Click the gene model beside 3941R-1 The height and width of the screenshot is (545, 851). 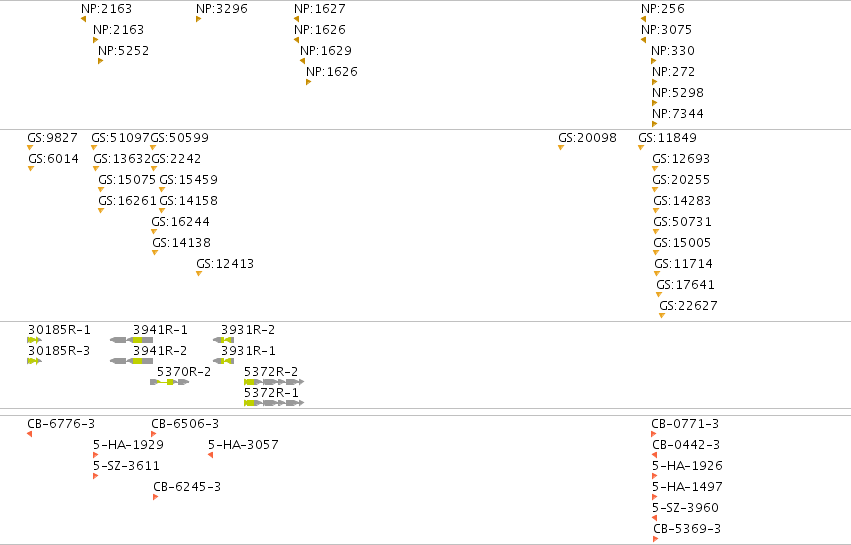tap(131, 340)
